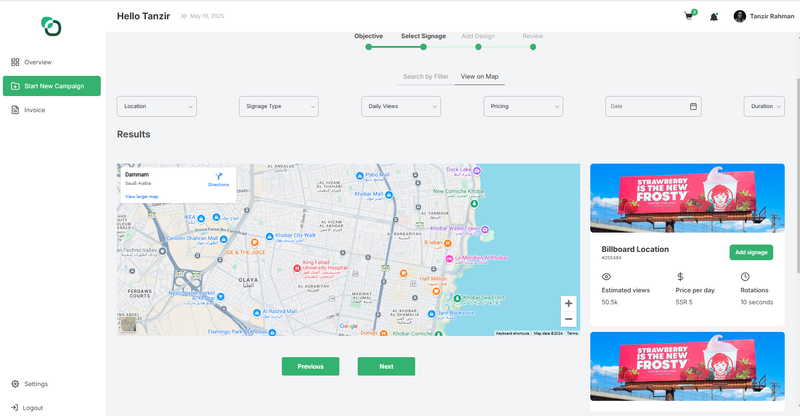Click the Half Million cafe marker
Screen dimensions: 800x416
pyautogui.click(x=436, y=291)
